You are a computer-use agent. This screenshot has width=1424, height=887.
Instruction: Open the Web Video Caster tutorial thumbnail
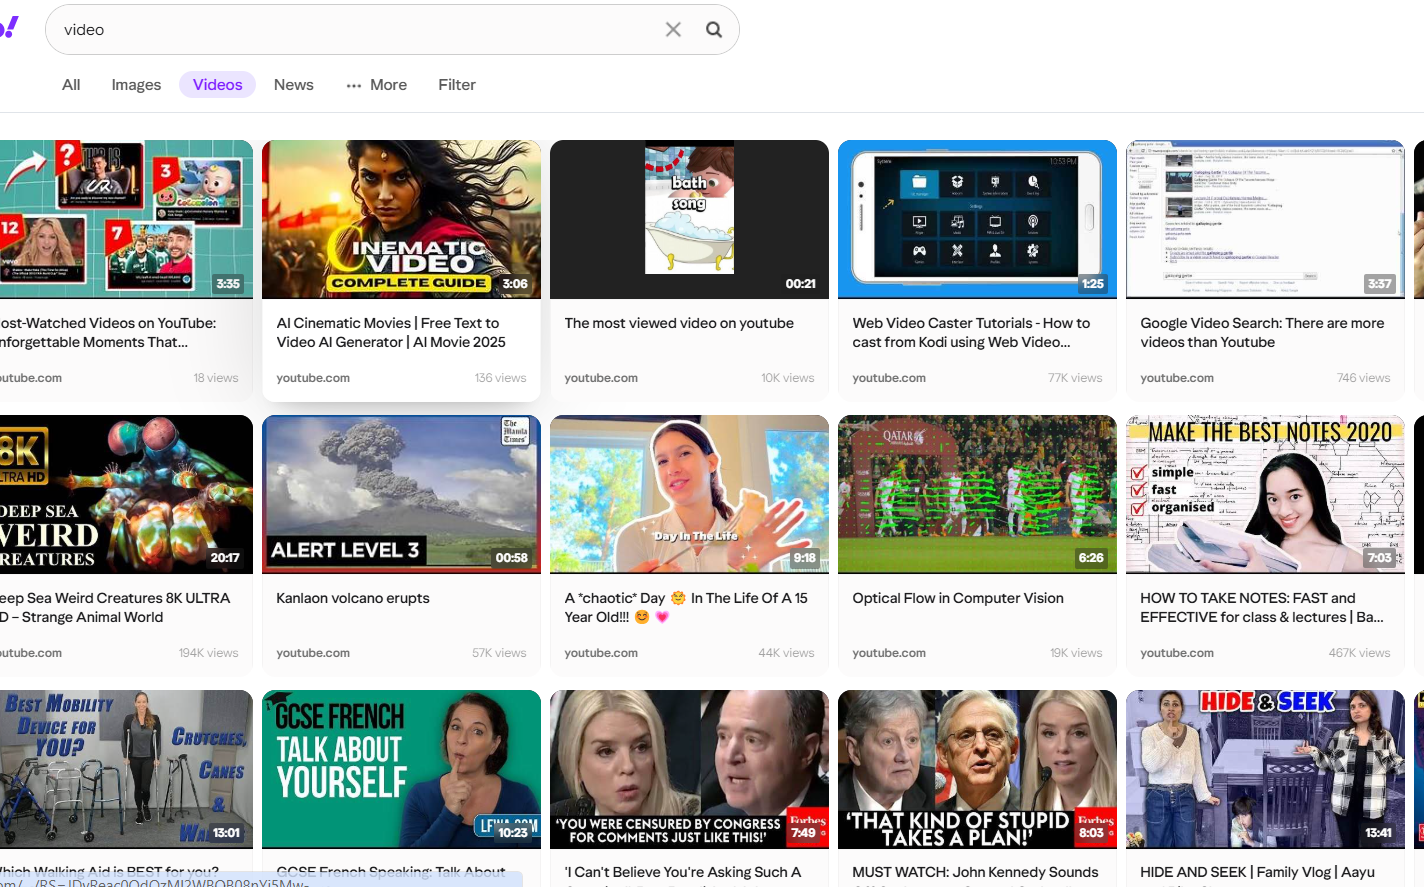977,219
